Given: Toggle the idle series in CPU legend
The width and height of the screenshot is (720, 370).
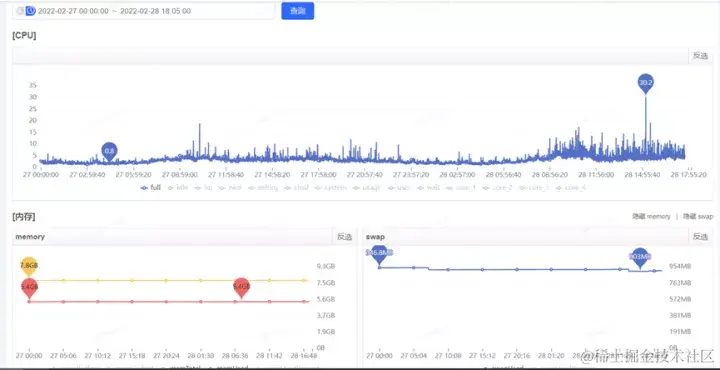Looking at the screenshot, I should (x=178, y=188).
